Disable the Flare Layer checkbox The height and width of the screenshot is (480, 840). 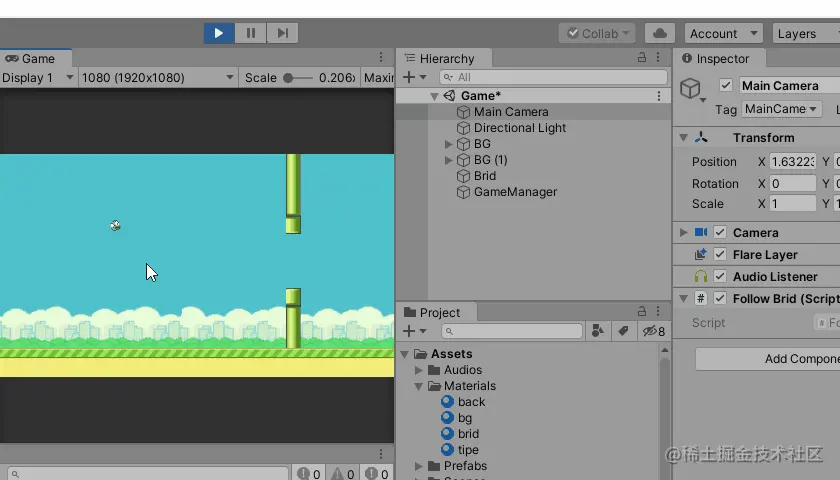click(720, 254)
